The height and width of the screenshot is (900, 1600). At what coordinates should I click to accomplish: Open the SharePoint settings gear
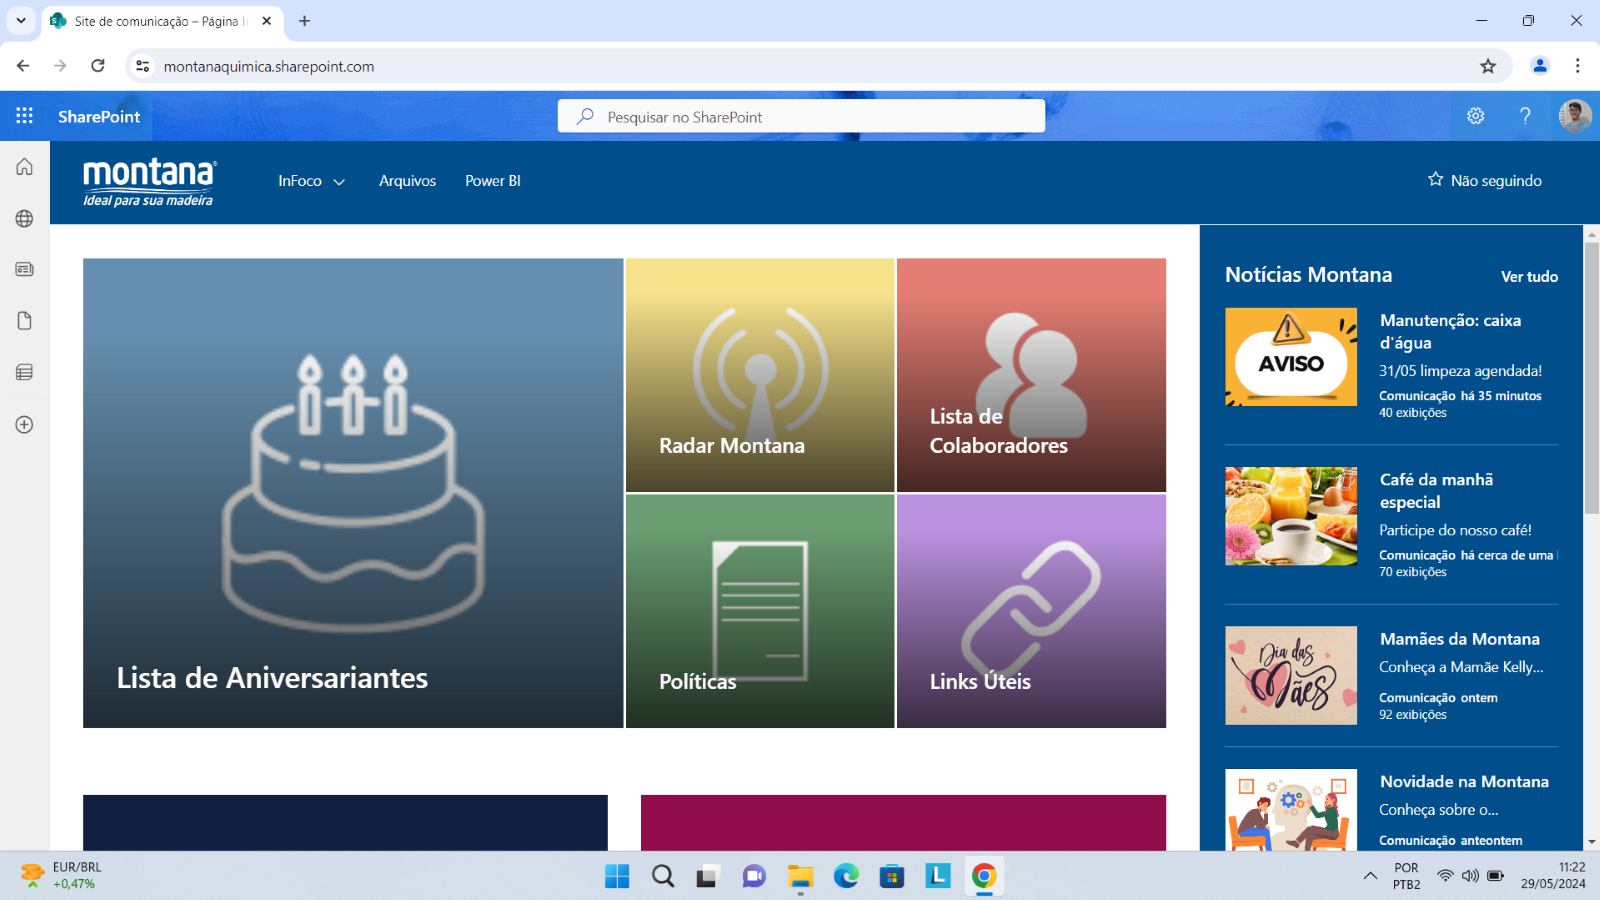[1475, 116]
